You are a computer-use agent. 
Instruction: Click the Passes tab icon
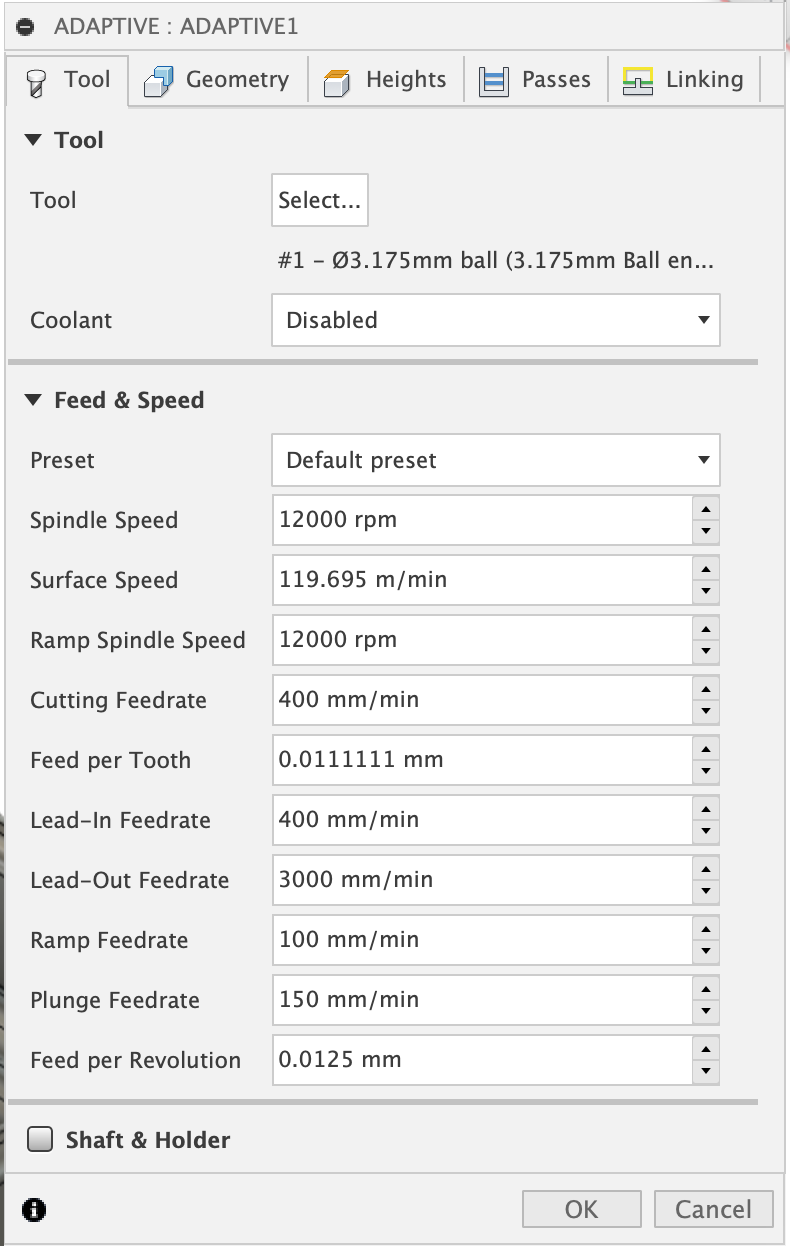point(494,81)
